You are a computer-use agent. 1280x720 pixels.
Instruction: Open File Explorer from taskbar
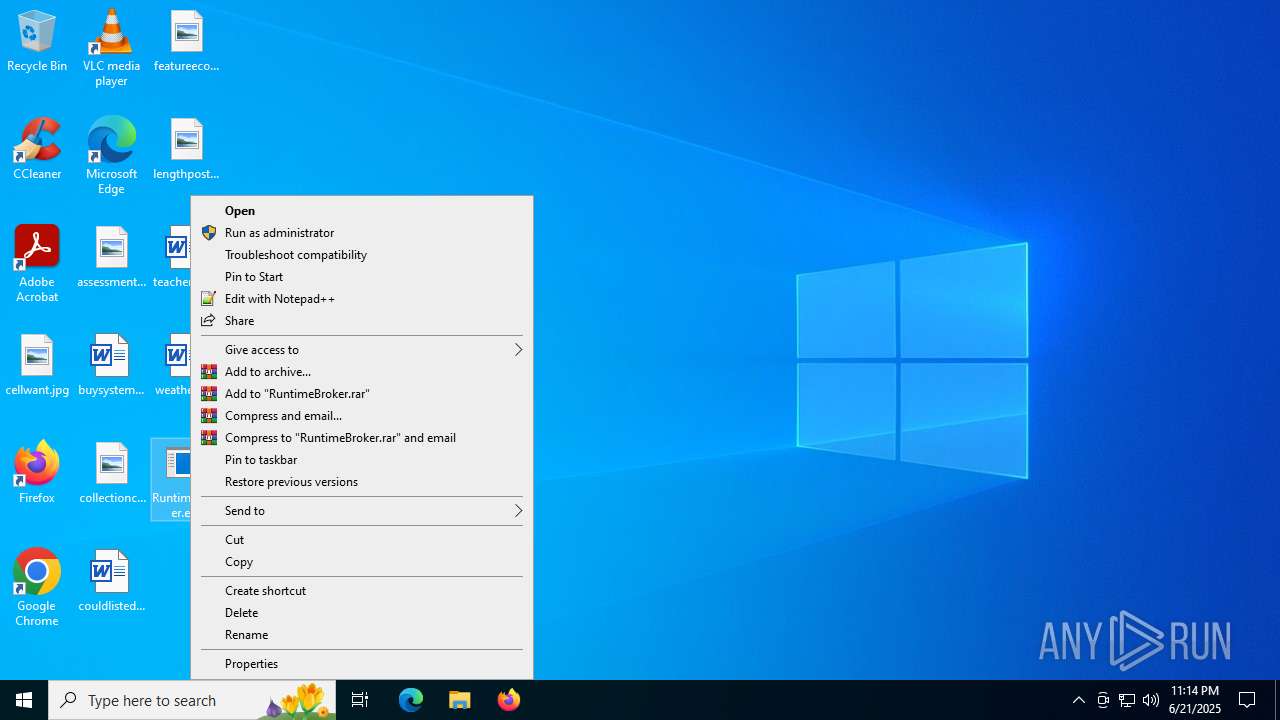[460, 700]
